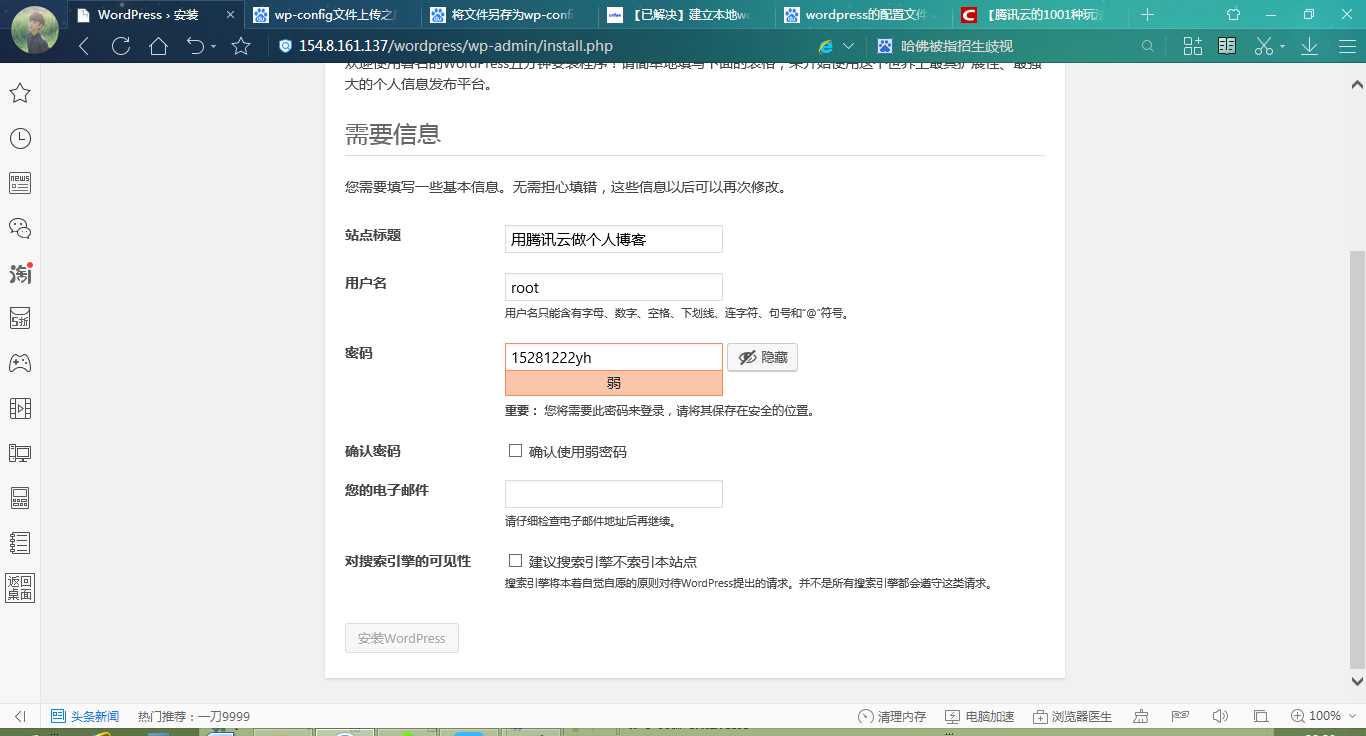The image size is (1366, 736).
Task: Open the video film icon in sidebar
Action: (x=19, y=408)
